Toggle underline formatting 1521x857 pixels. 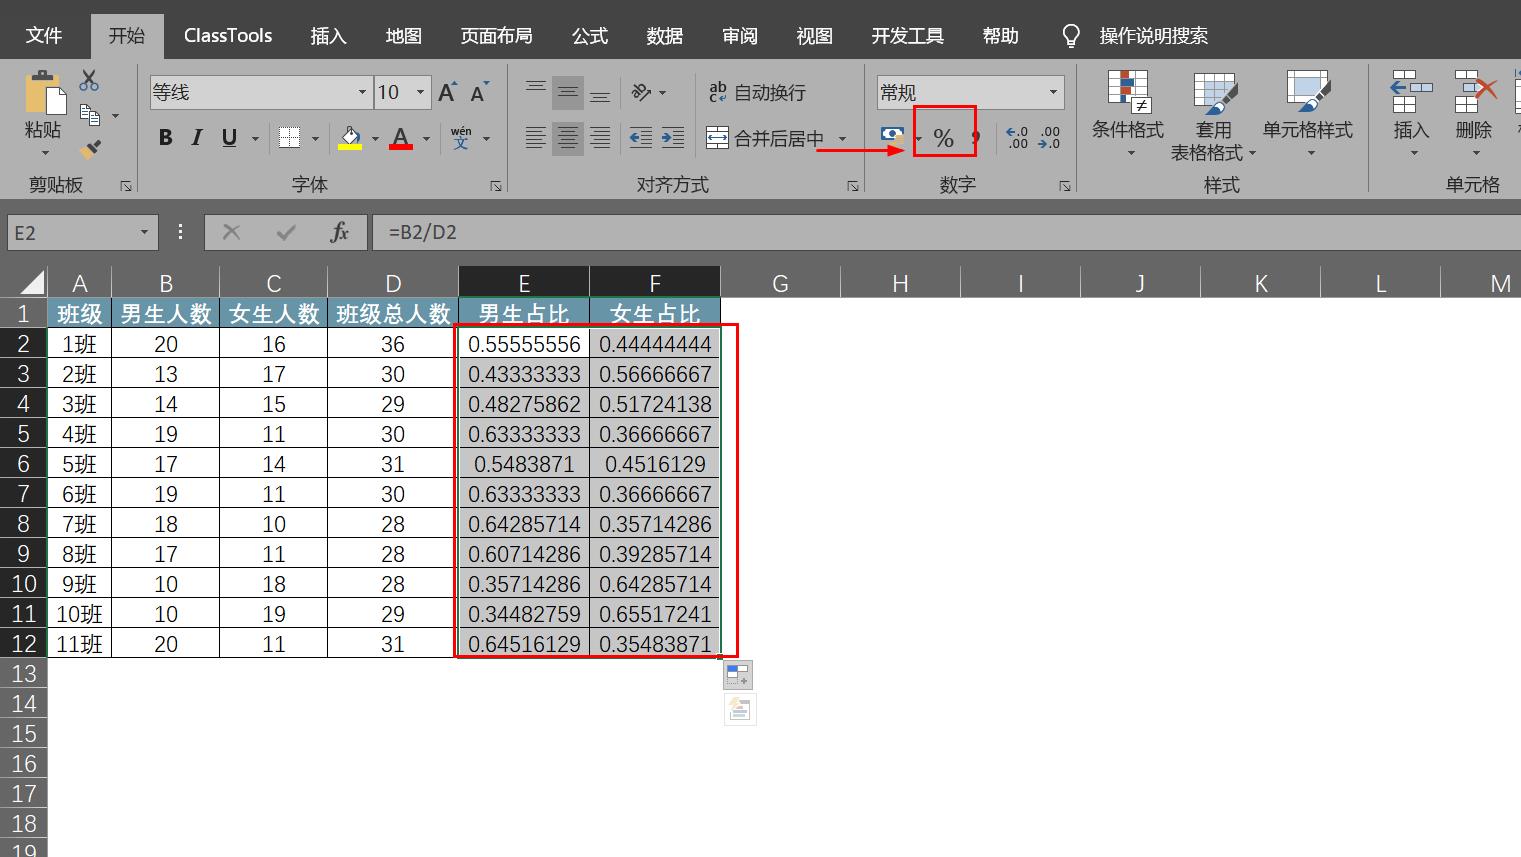pos(227,138)
